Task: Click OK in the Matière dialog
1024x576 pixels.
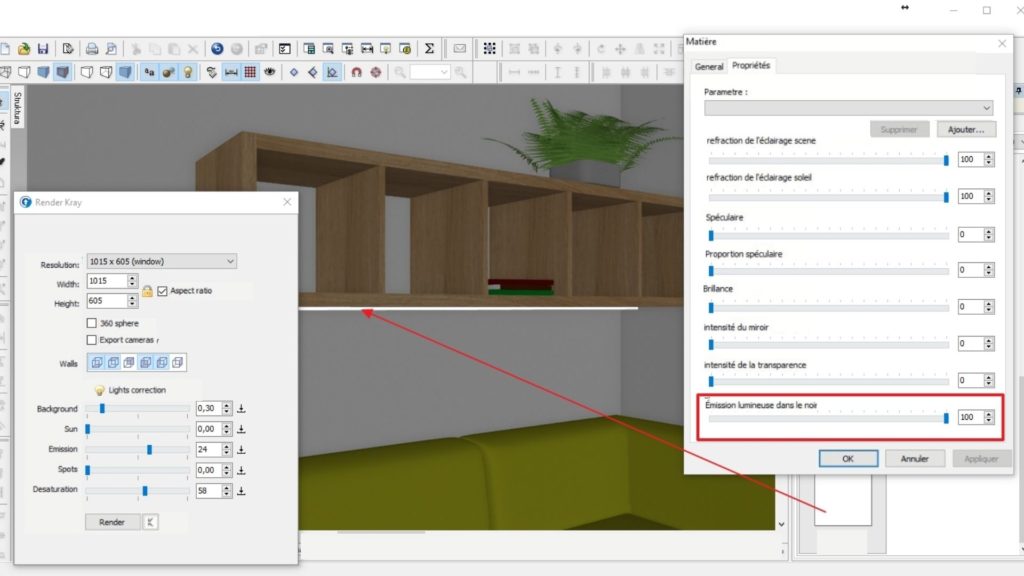Action: (848, 459)
